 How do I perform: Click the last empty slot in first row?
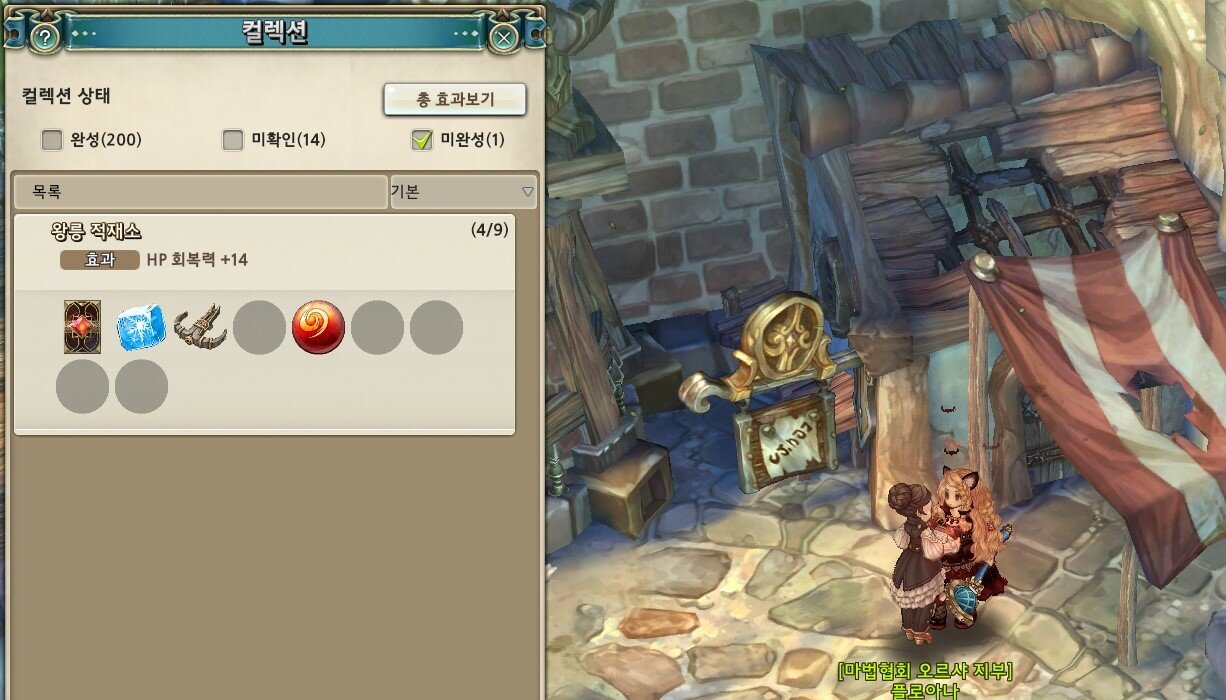coord(436,328)
